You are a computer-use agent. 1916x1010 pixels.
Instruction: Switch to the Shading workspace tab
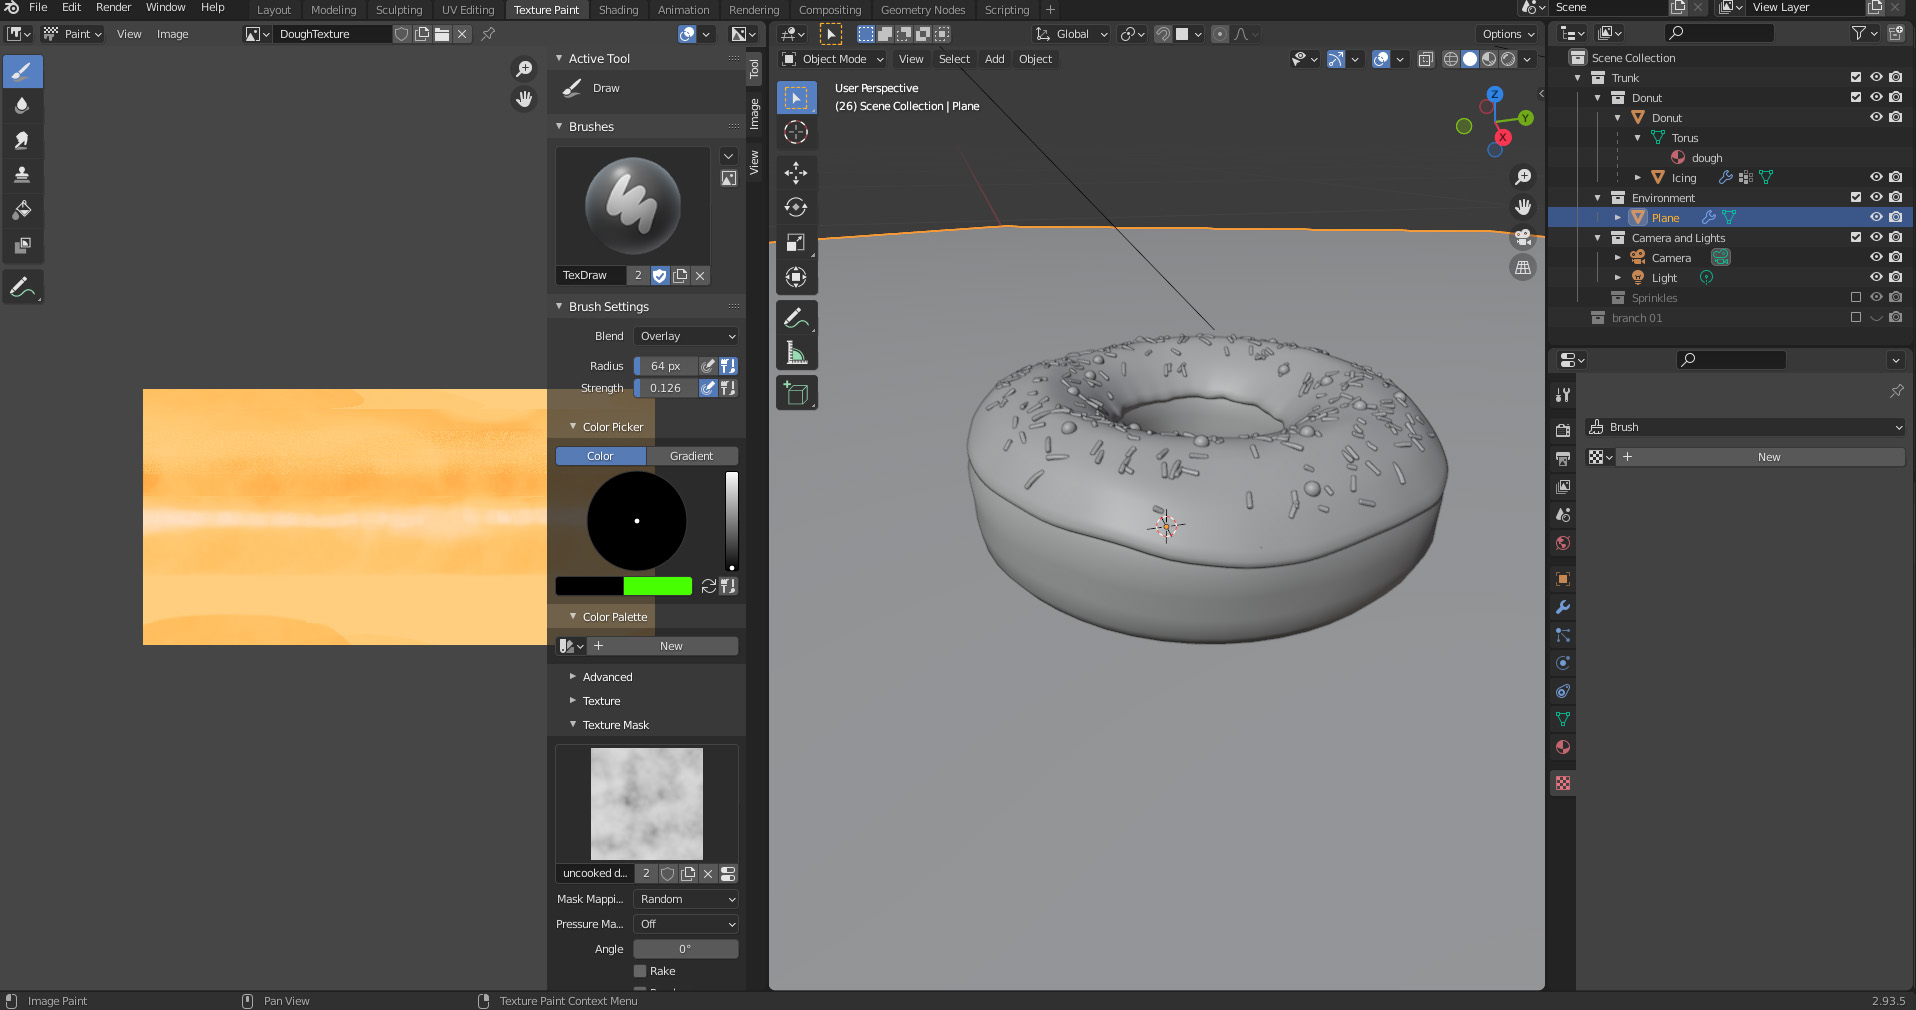pyautogui.click(x=618, y=10)
